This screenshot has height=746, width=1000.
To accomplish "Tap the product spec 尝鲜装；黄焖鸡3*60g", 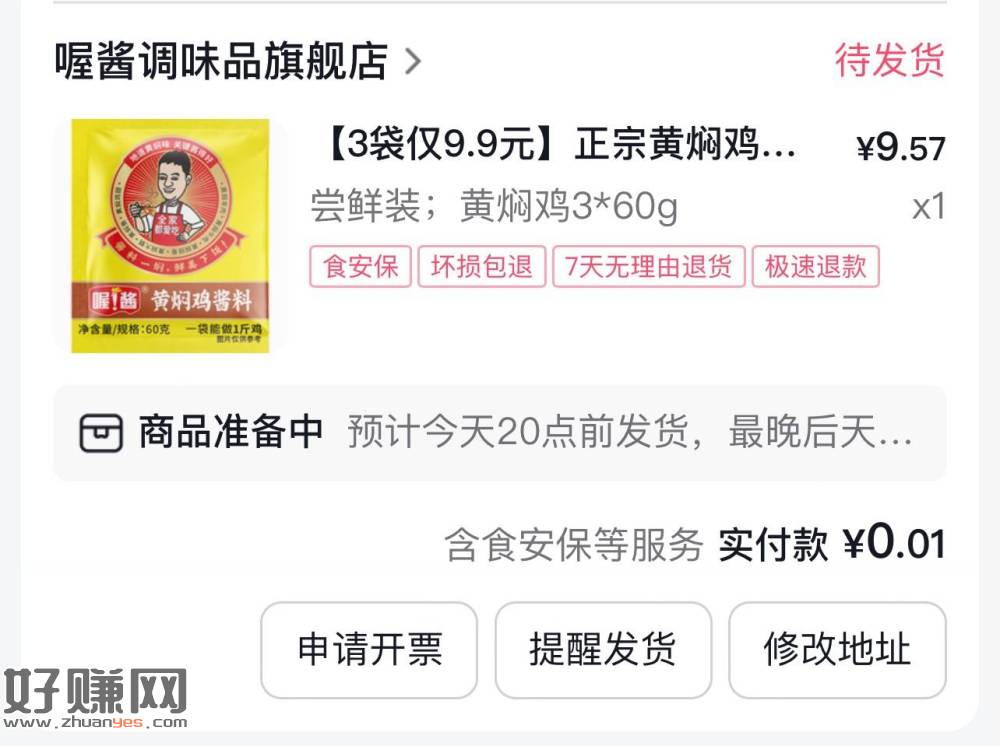I will coord(494,206).
